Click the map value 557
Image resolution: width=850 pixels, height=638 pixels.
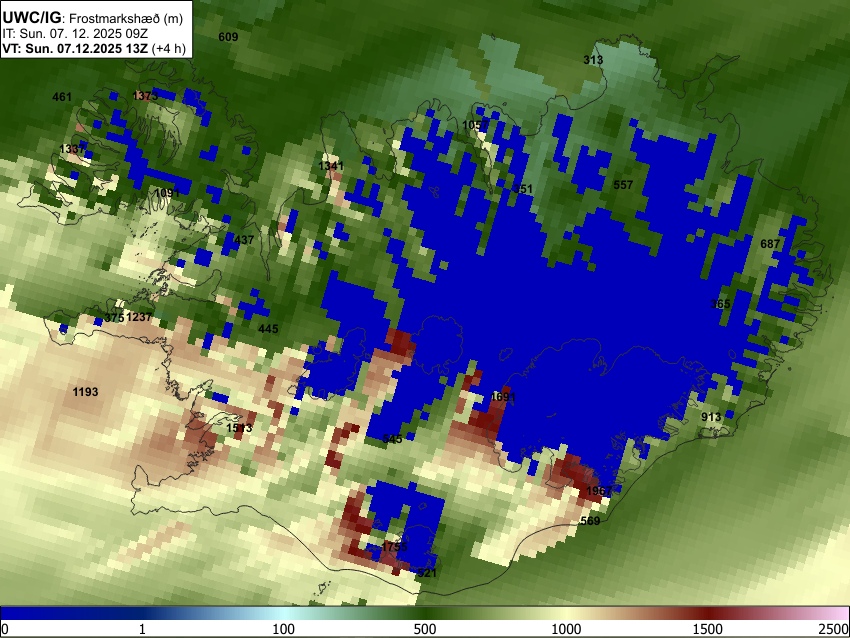click(x=623, y=185)
